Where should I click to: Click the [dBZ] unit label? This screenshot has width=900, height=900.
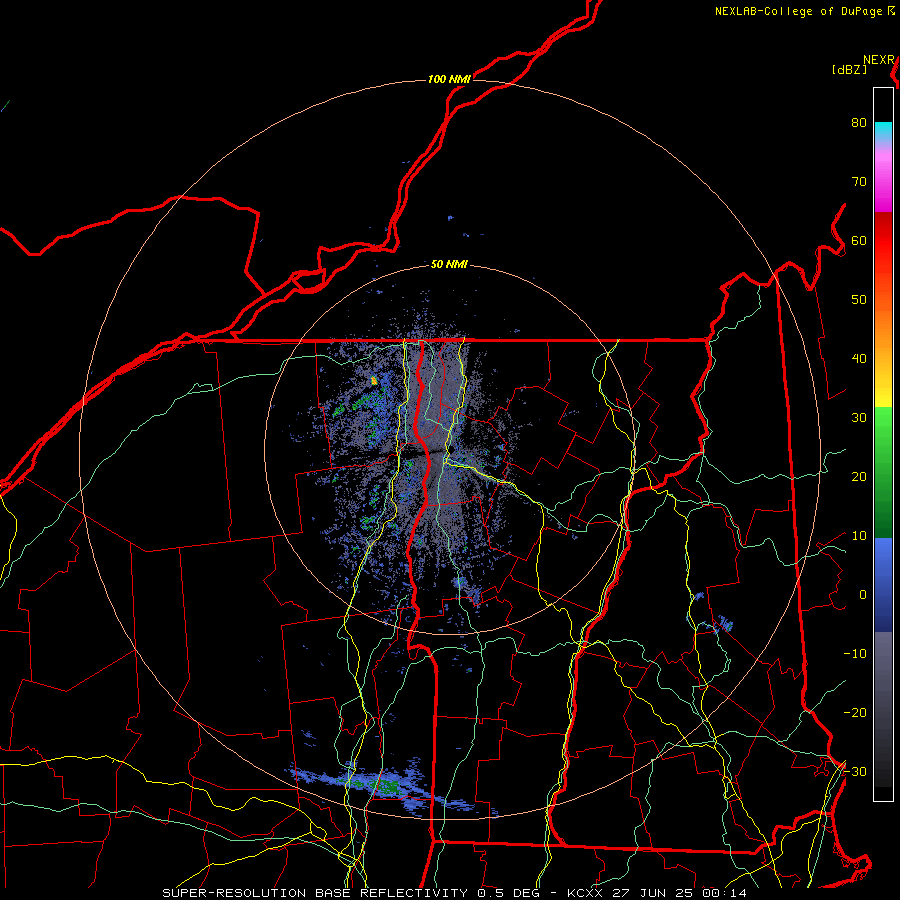(x=849, y=70)
